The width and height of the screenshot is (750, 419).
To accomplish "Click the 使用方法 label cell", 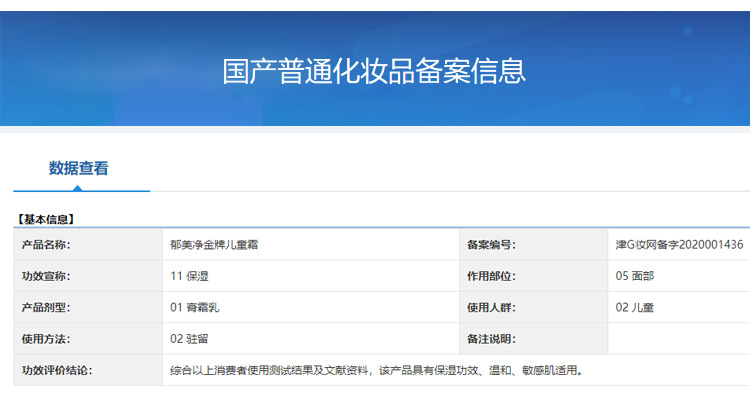I will pos(88,339).
